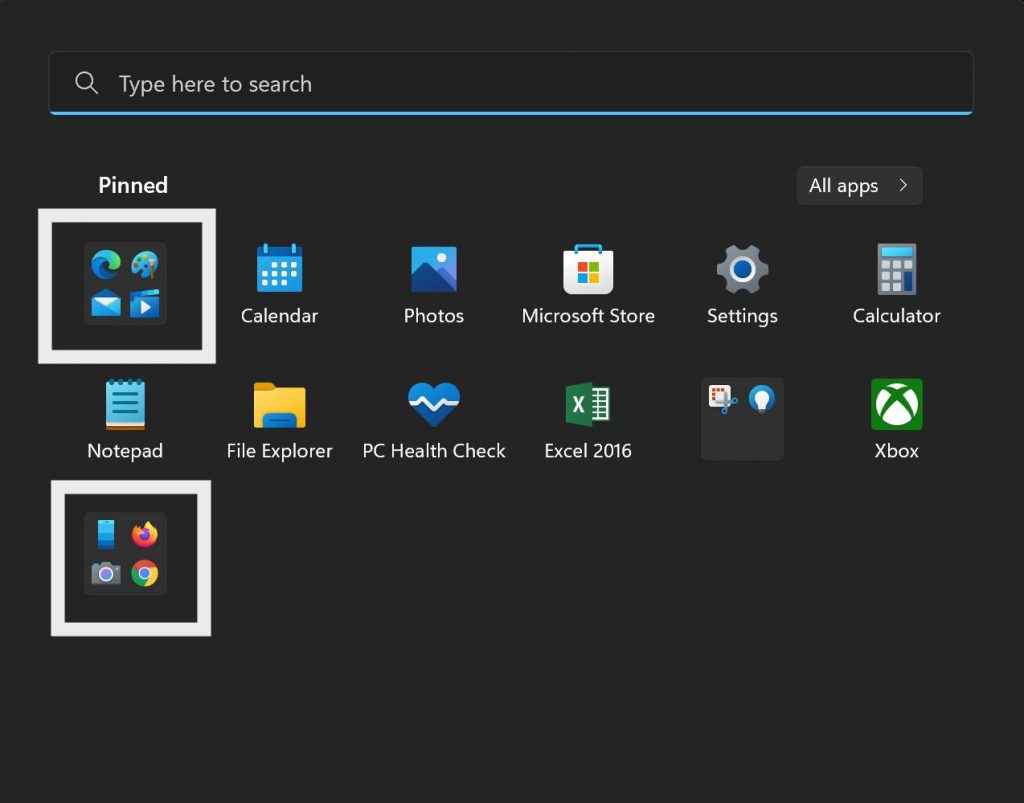The height and width of the screenshot is (803, 1024).
Task: Open Notepad
Action: [x=125, y=405]
